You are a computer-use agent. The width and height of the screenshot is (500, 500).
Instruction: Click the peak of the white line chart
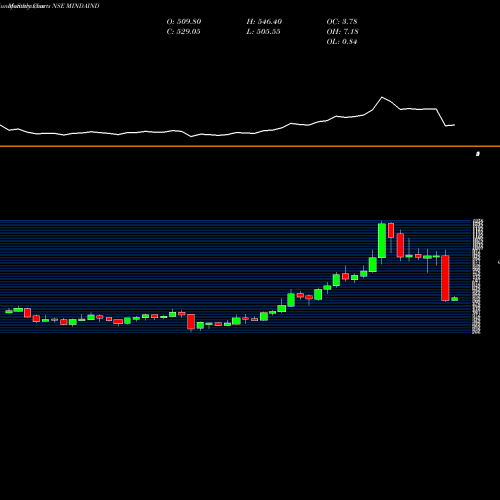pos(382,97)
